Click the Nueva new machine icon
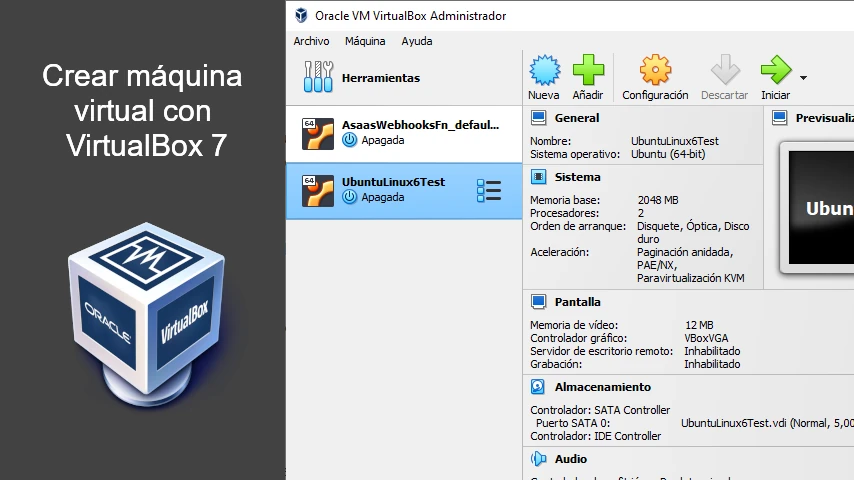The image size is (854, 480). point(544,70)
